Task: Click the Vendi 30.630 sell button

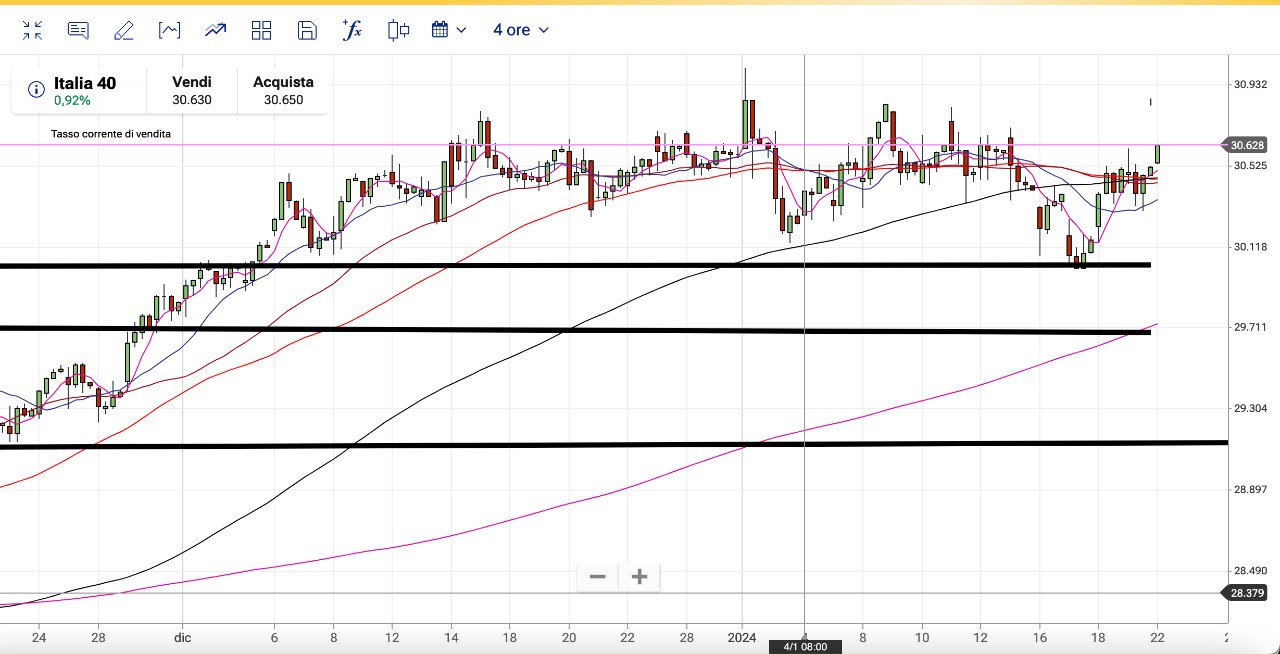Action: [x=191, y=90]
